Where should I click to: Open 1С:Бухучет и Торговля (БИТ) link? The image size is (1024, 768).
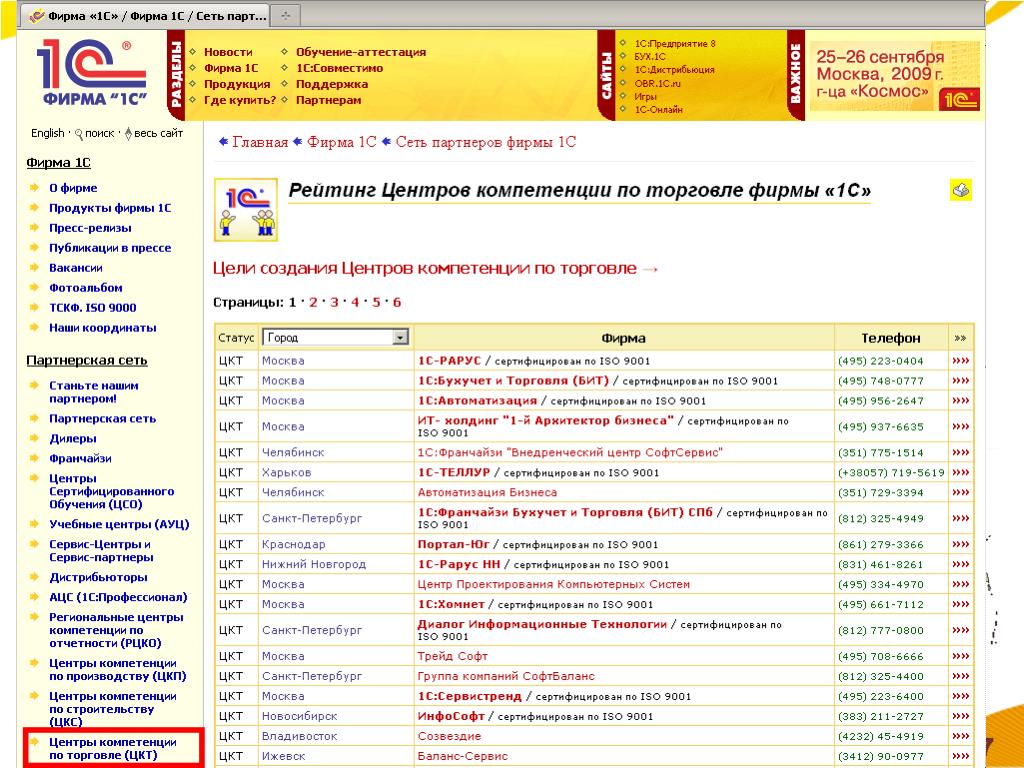coord(513,380)
